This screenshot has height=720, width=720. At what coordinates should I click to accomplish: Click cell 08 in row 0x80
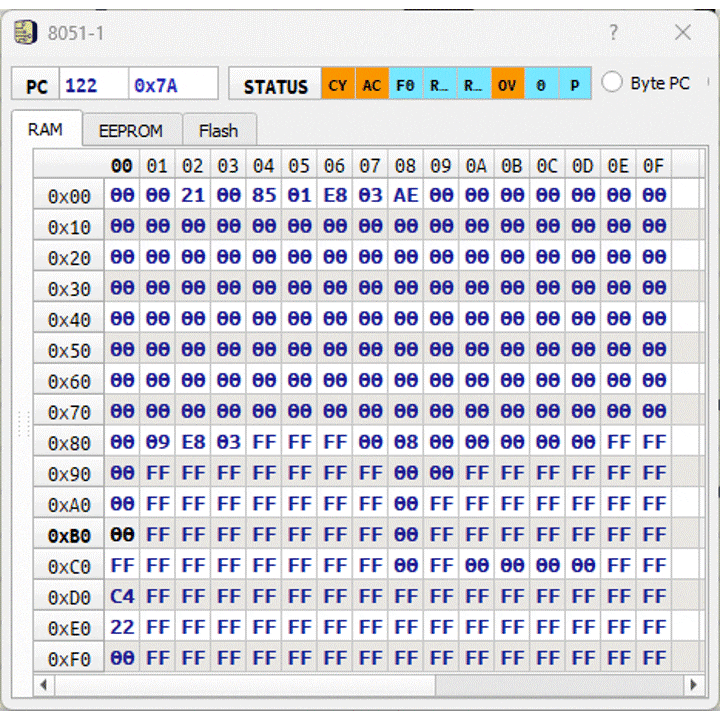(405, 443)
